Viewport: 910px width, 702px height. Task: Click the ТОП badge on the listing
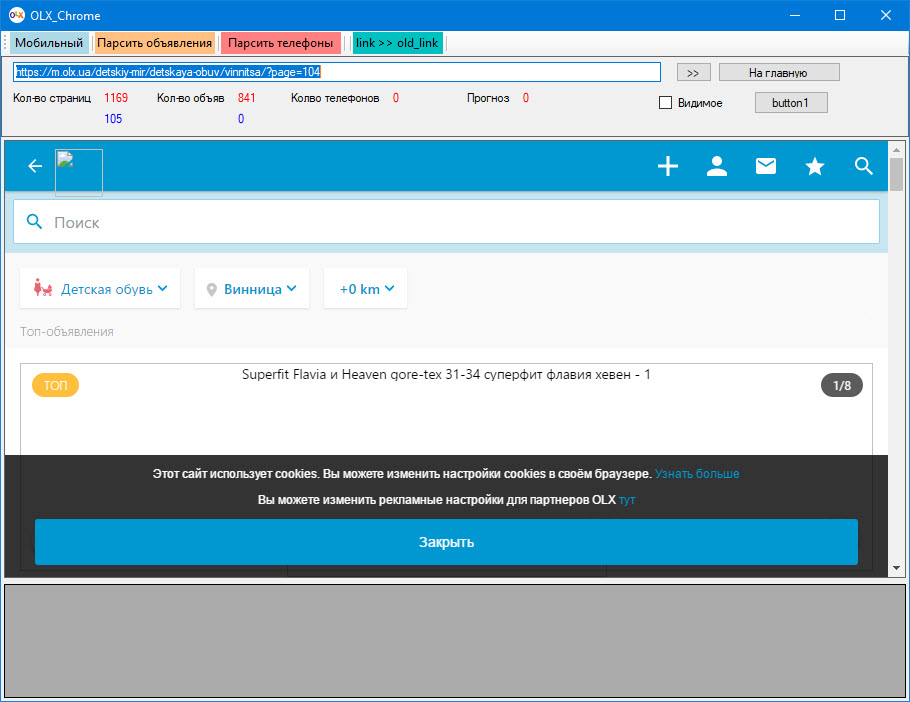pyautogui.click(x=56, y=385)
